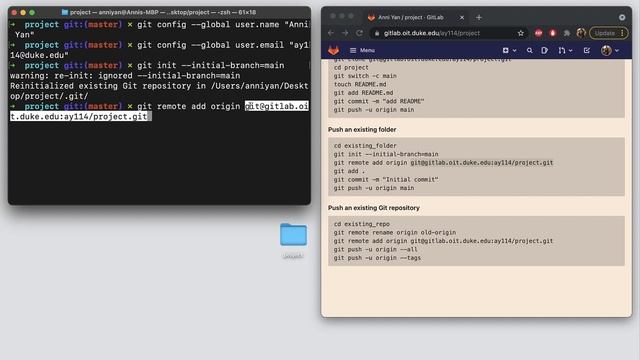The width and height of the screenshot is (640, 360).
Task: Open the GitLab issues icon
Action: (544, 50)
